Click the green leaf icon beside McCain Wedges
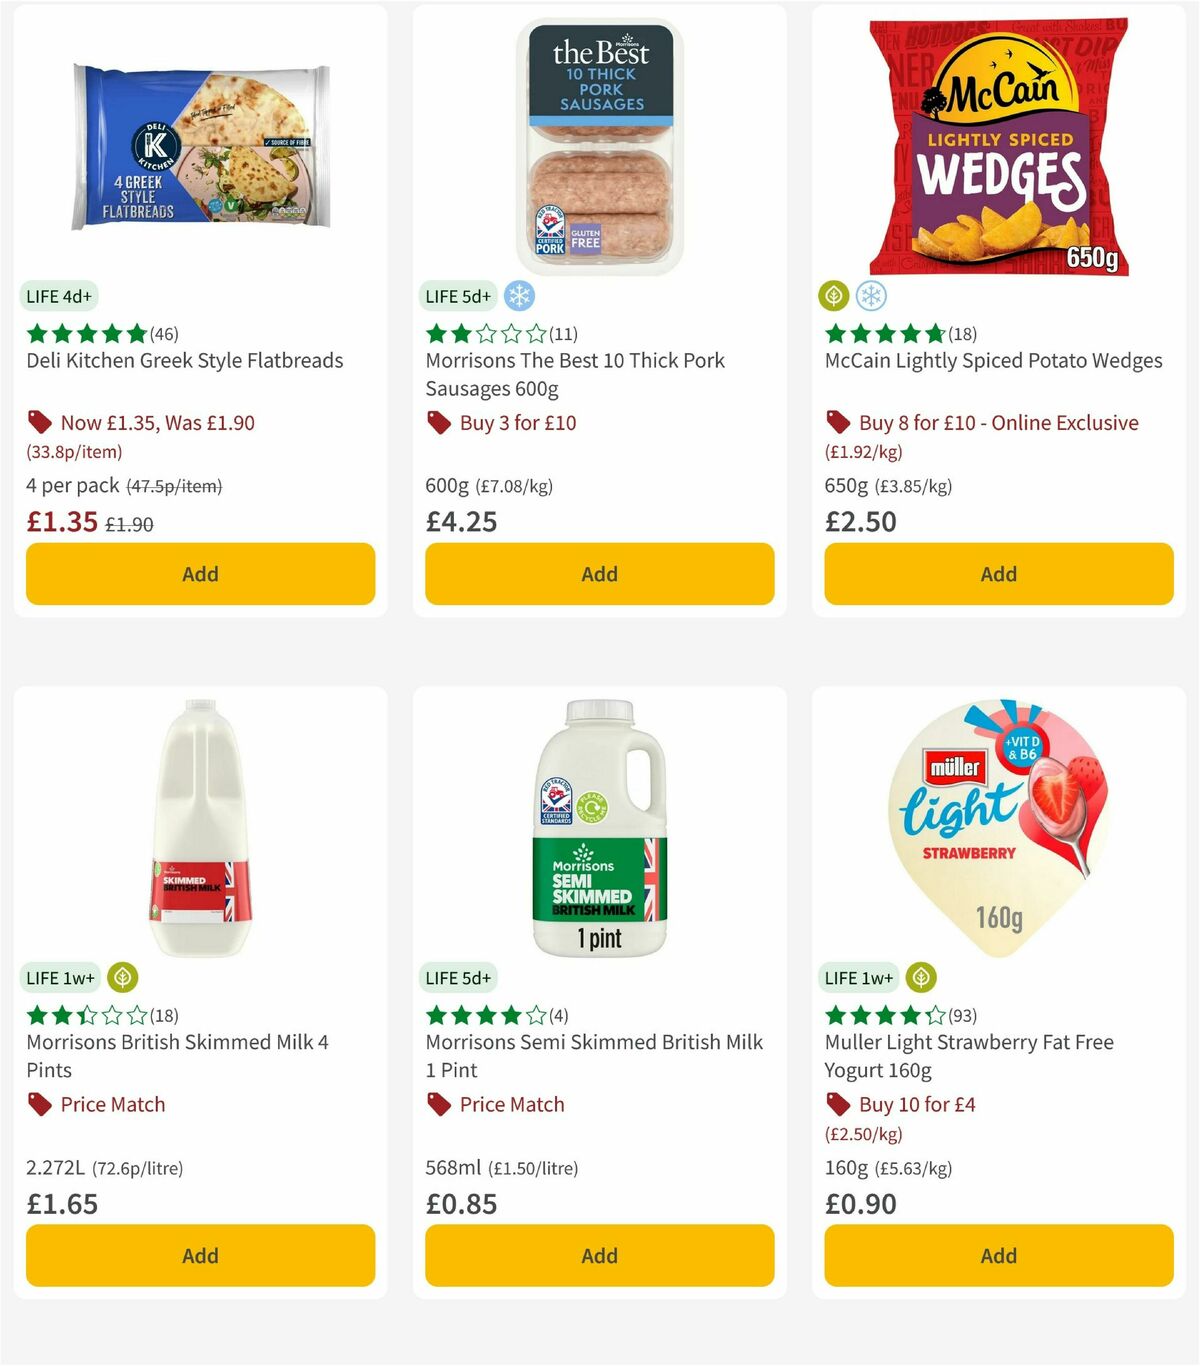1200x1366 pixels. [832, 296]
